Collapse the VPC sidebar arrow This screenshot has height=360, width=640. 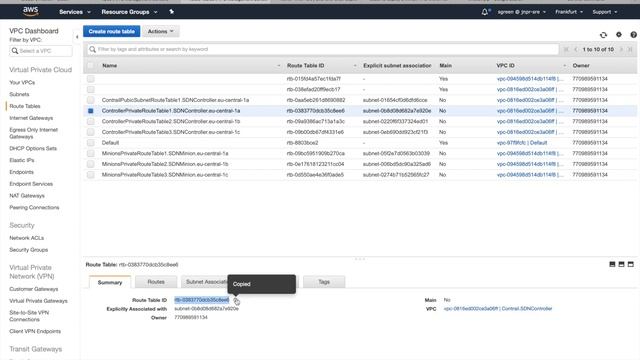tap(77, 37)
